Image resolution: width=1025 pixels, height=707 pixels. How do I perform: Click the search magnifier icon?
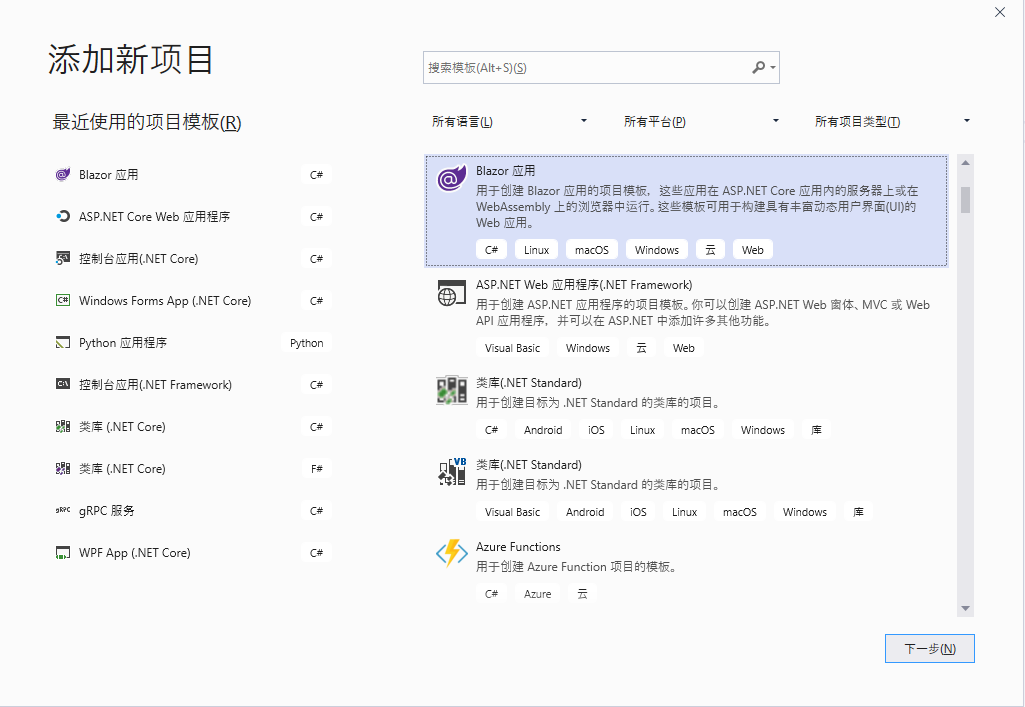[759, 68]
